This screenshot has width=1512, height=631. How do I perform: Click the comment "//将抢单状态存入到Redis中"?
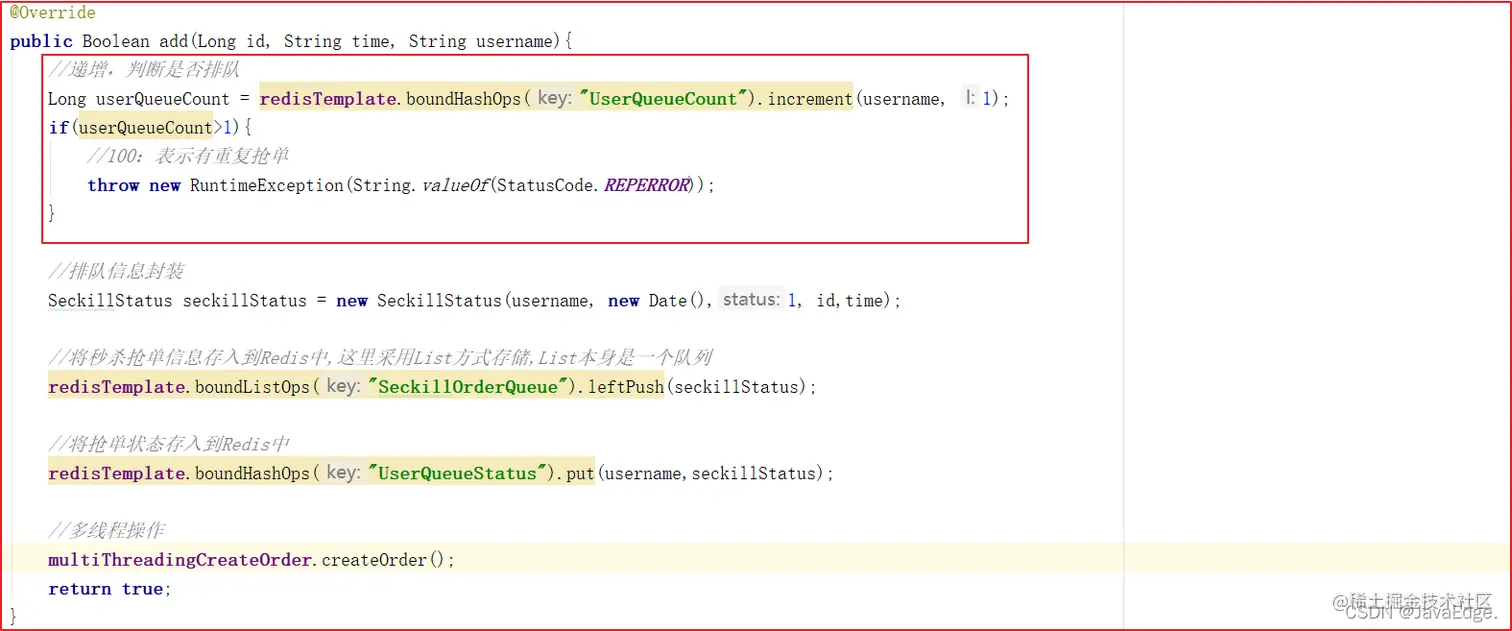(x=170, y=444)
